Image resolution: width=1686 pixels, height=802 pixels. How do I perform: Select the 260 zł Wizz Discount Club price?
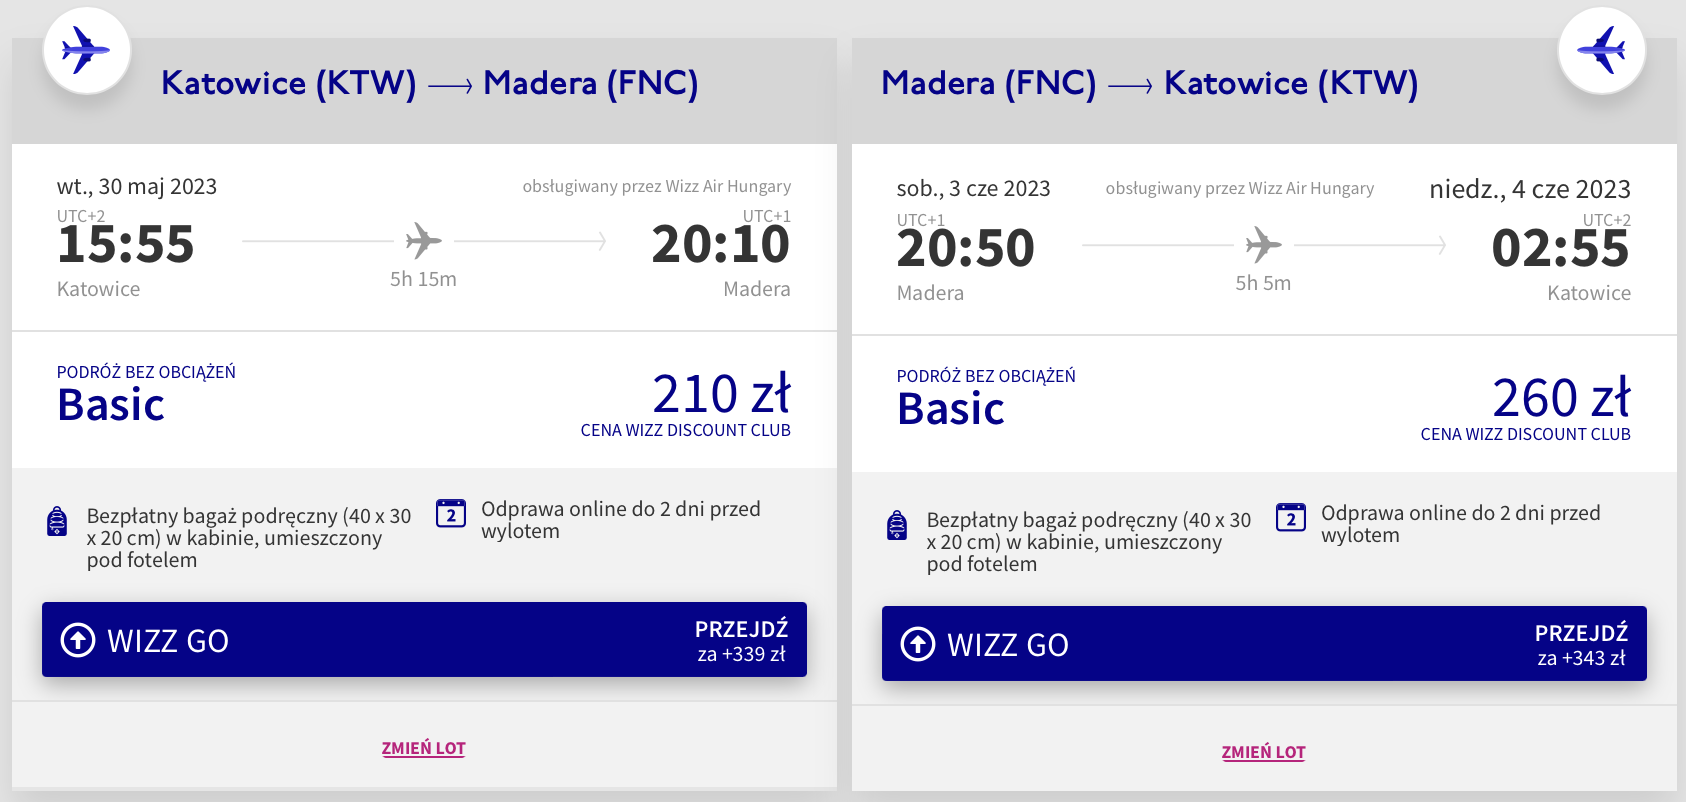pyautogui.click(x=1561, y=398)
